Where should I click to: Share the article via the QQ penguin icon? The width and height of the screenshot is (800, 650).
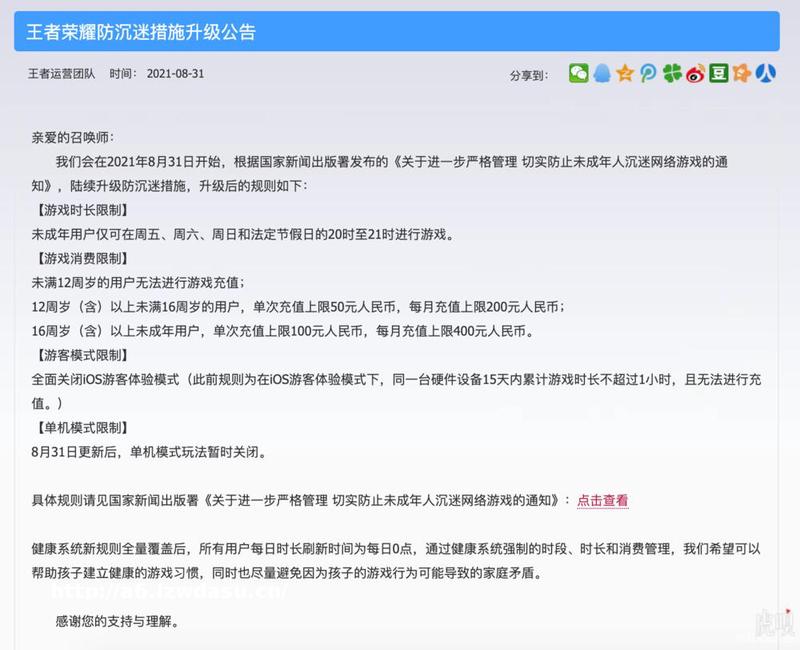tap(602, 73)
